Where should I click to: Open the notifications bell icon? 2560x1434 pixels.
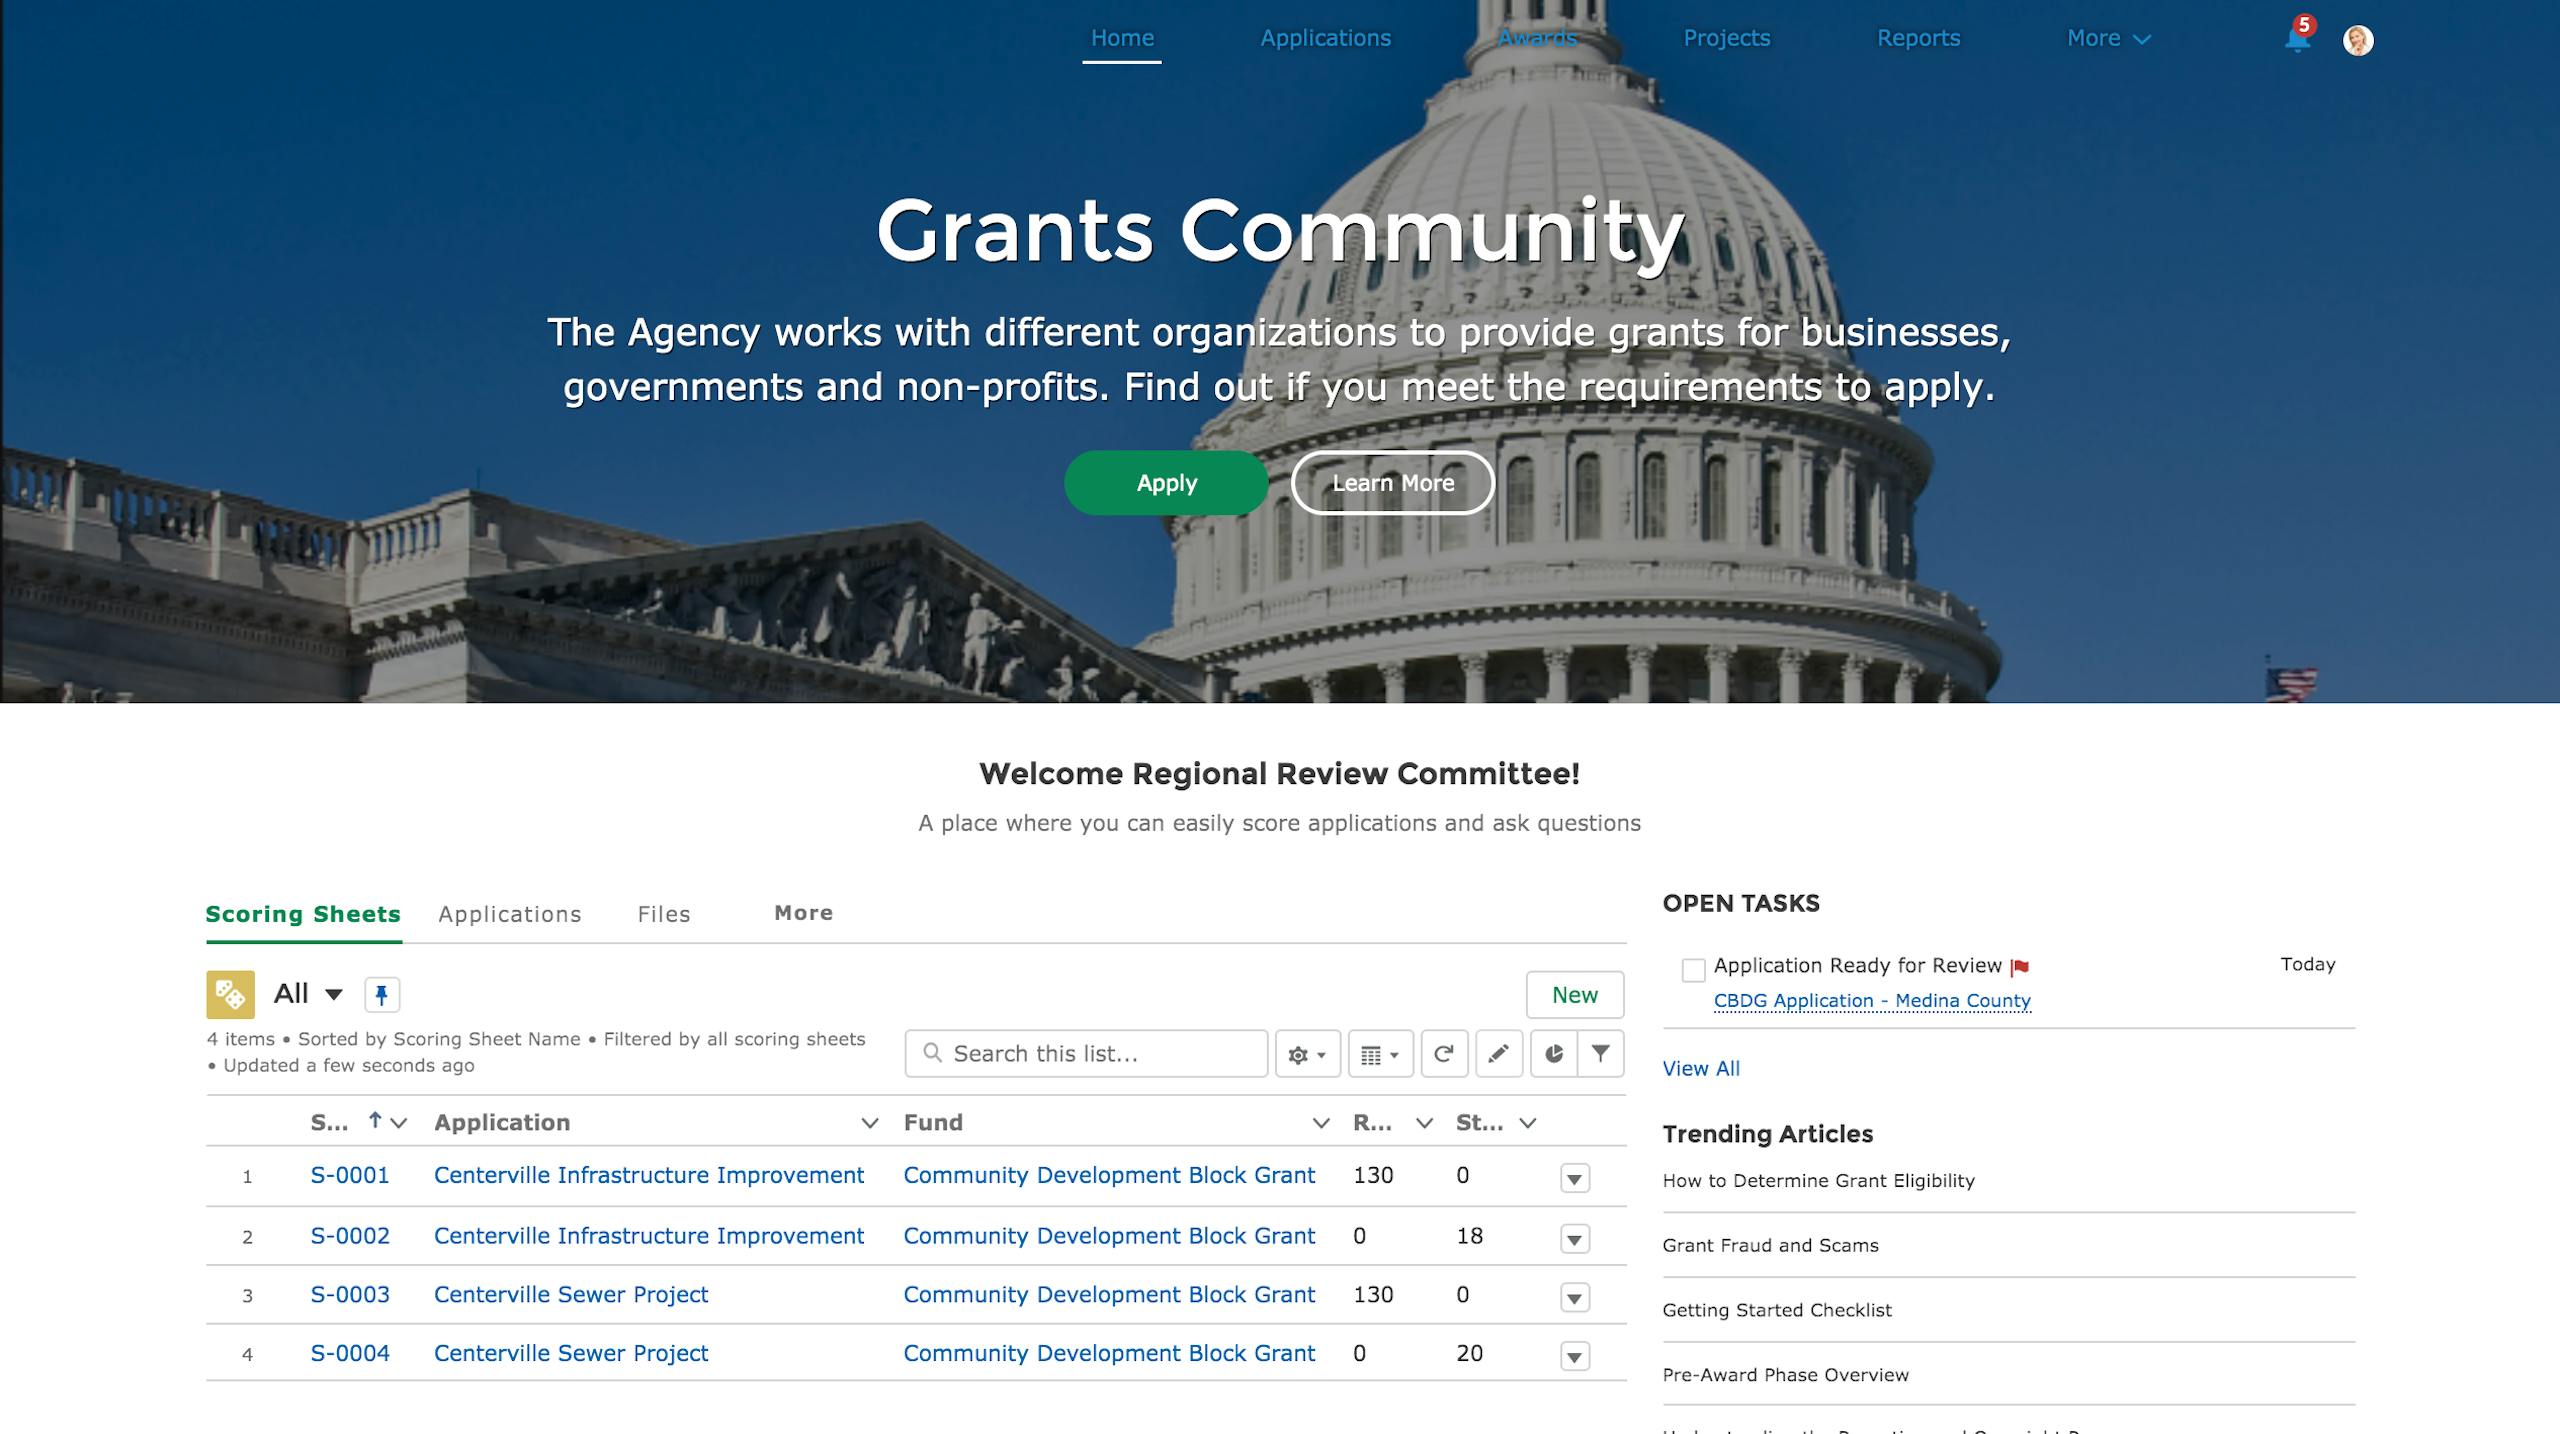click(x=2297, y=40)
